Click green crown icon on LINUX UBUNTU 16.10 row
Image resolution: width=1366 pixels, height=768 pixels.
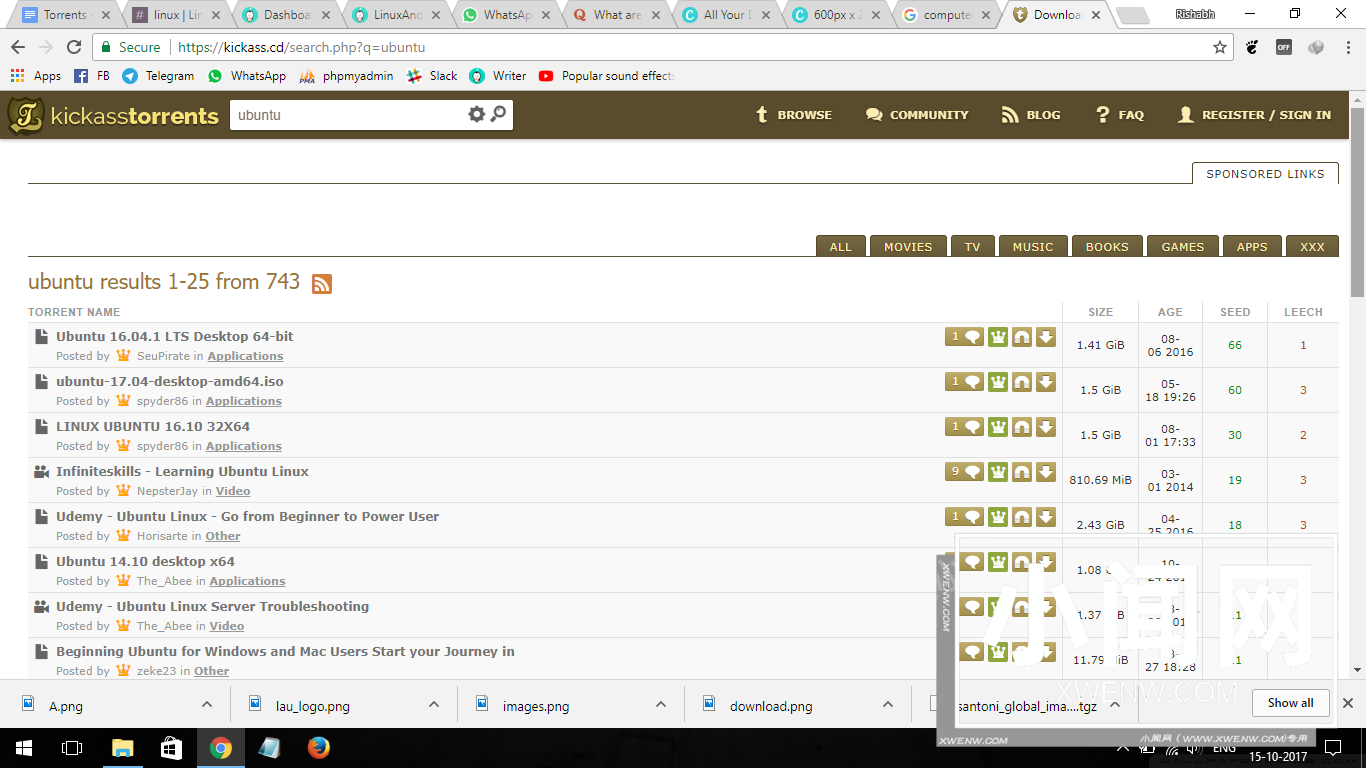pos(998,427)
